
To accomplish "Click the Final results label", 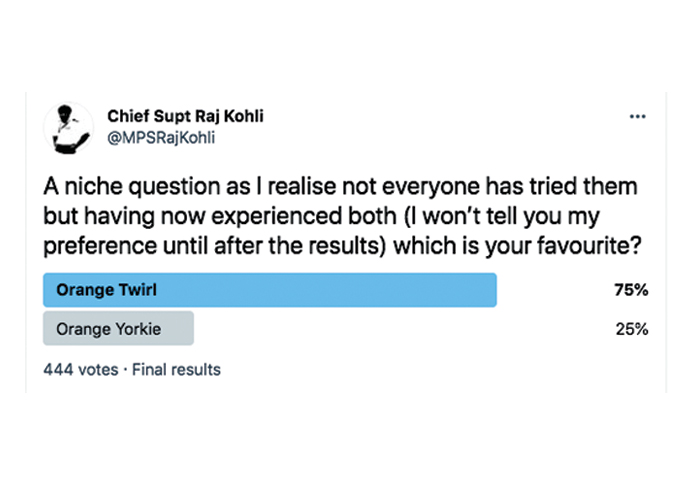I will 176,370.
